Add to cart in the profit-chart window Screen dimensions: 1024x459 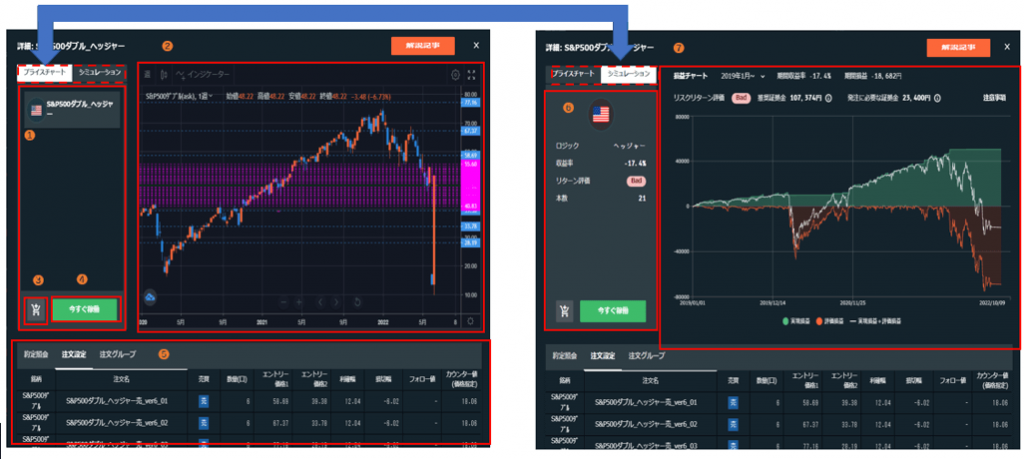coord(565,311)
